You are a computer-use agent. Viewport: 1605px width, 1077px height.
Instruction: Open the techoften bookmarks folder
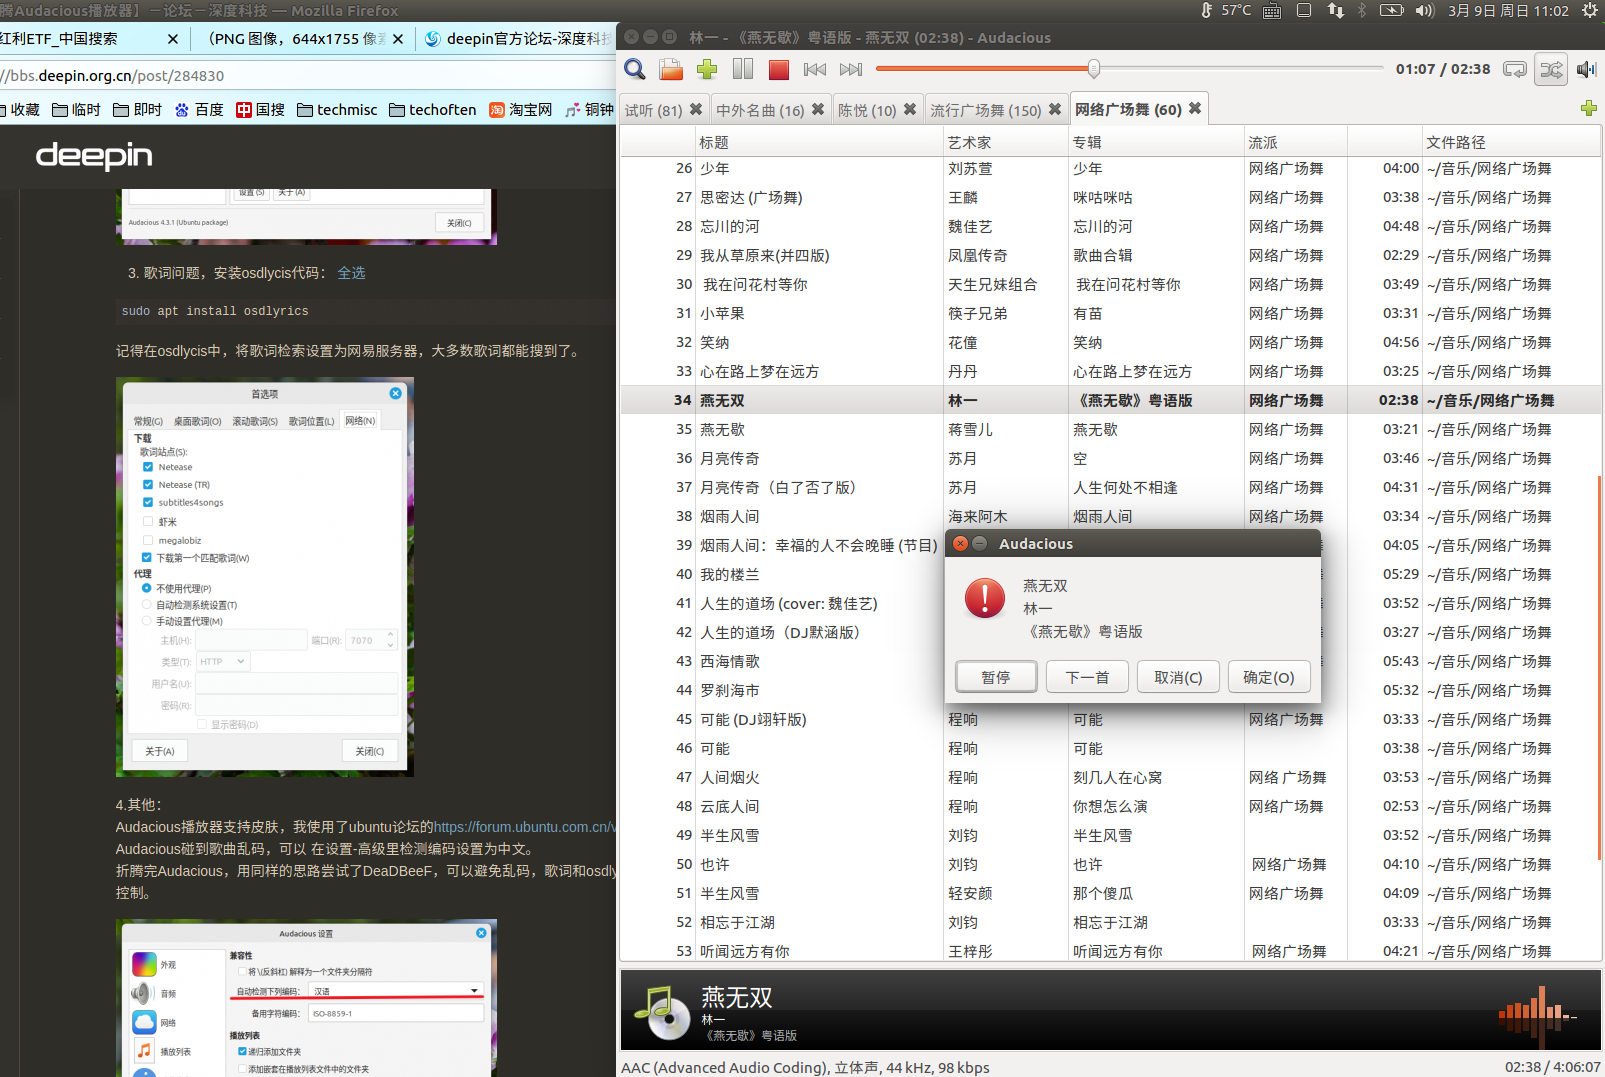[433, 110]
